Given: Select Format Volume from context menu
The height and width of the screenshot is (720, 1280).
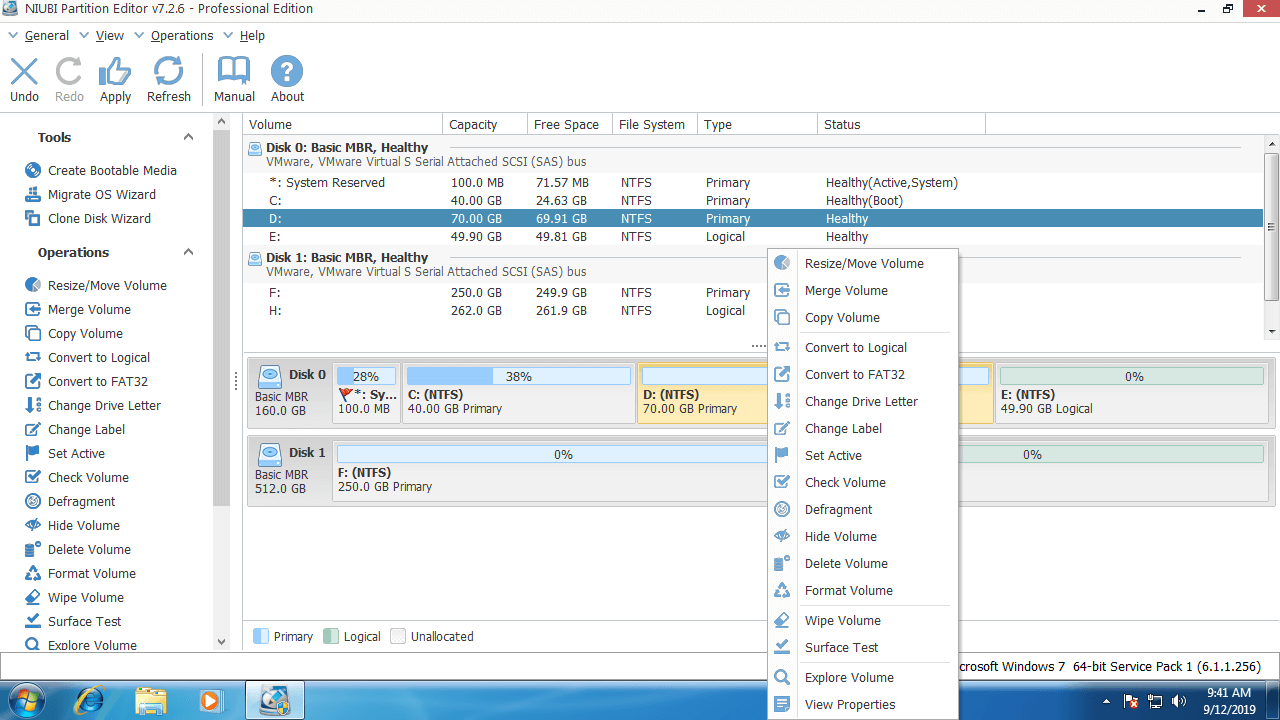Looking at the screenshot, I should pos(848,591).
